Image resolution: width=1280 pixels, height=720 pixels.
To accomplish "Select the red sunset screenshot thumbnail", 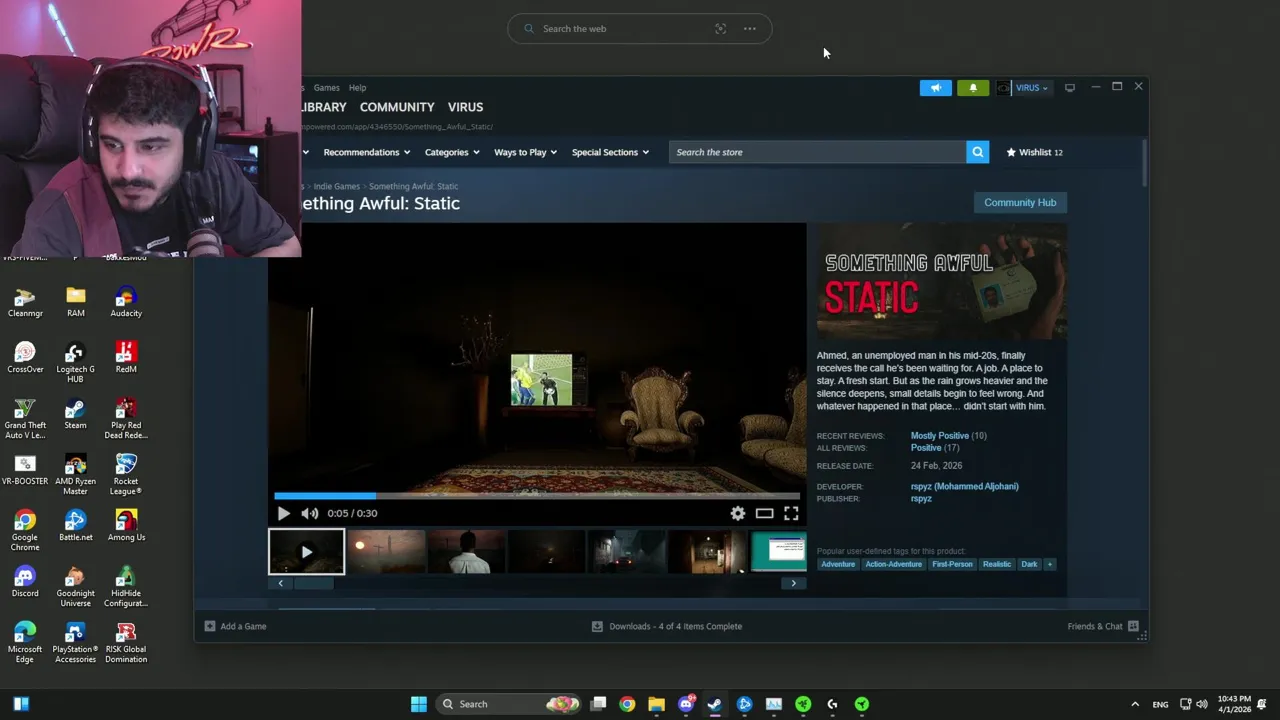I will [386, 552].
